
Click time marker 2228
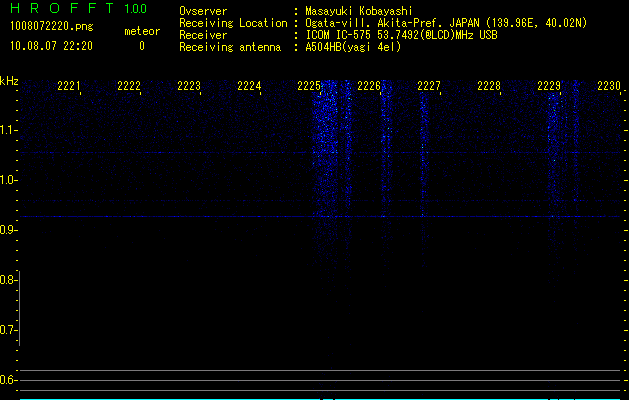click(x=489, y=85)
